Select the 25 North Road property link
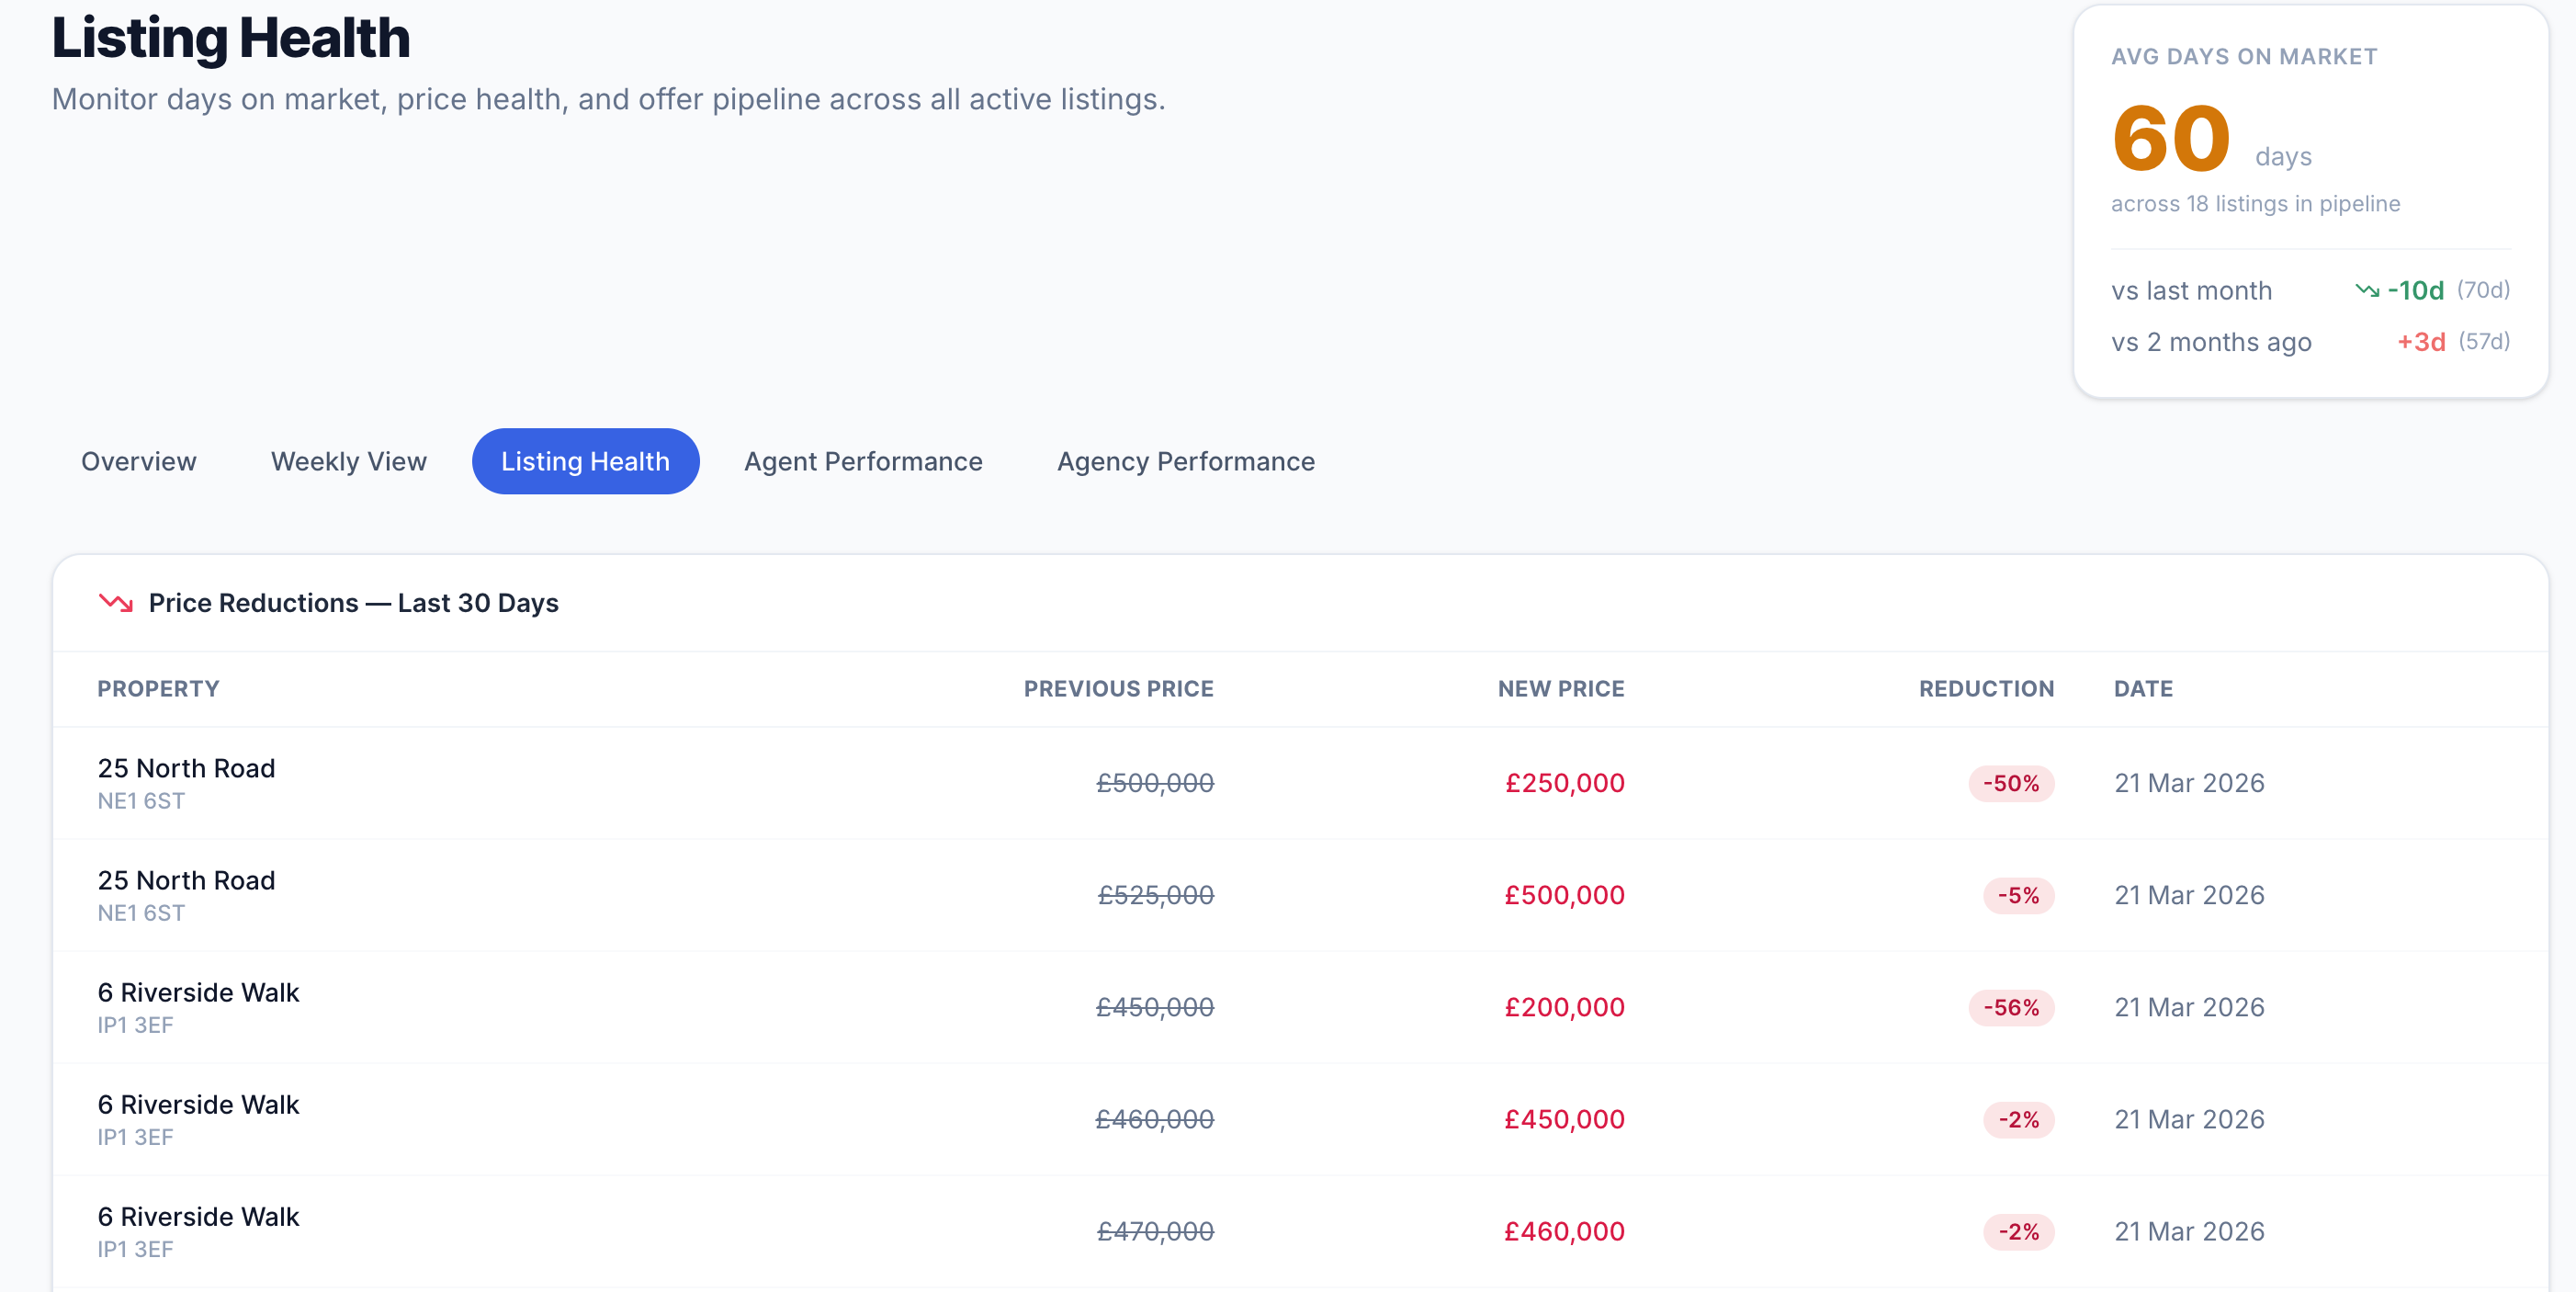 (x=186, y=768)
